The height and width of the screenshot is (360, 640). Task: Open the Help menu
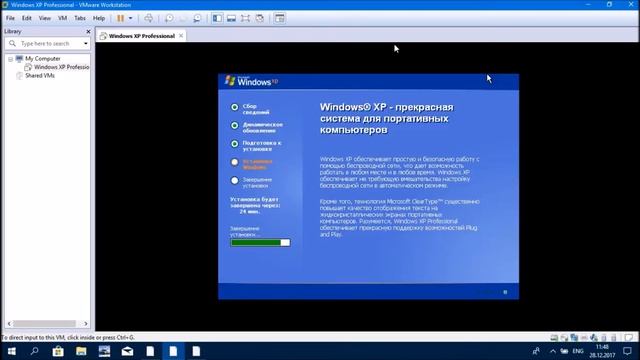click(99, 18)
